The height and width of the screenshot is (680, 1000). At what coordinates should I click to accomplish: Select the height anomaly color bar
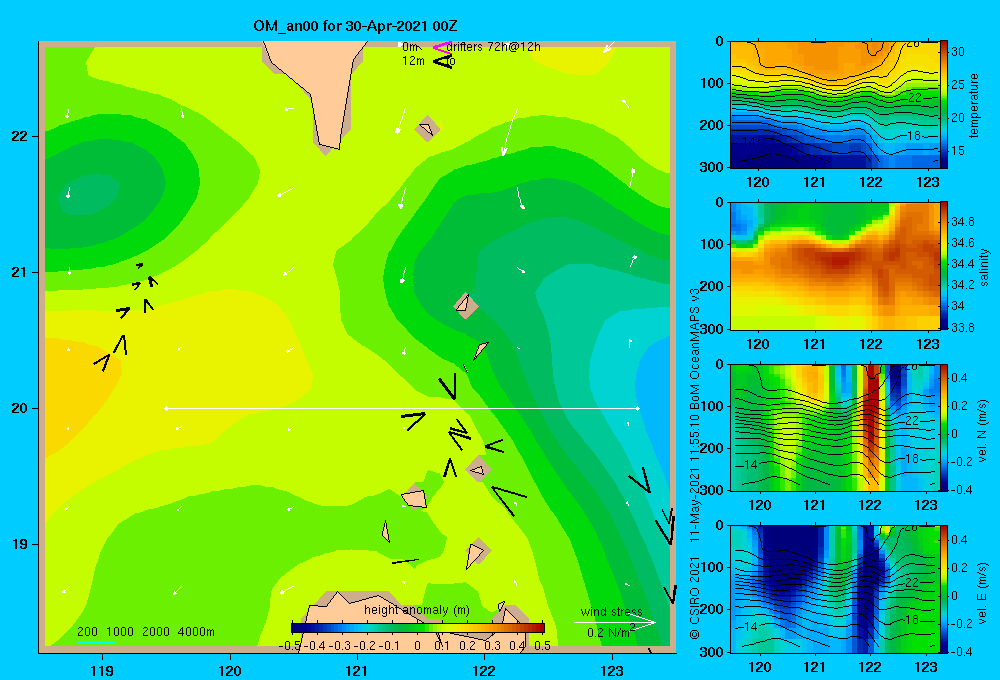[x=418, y=628]
